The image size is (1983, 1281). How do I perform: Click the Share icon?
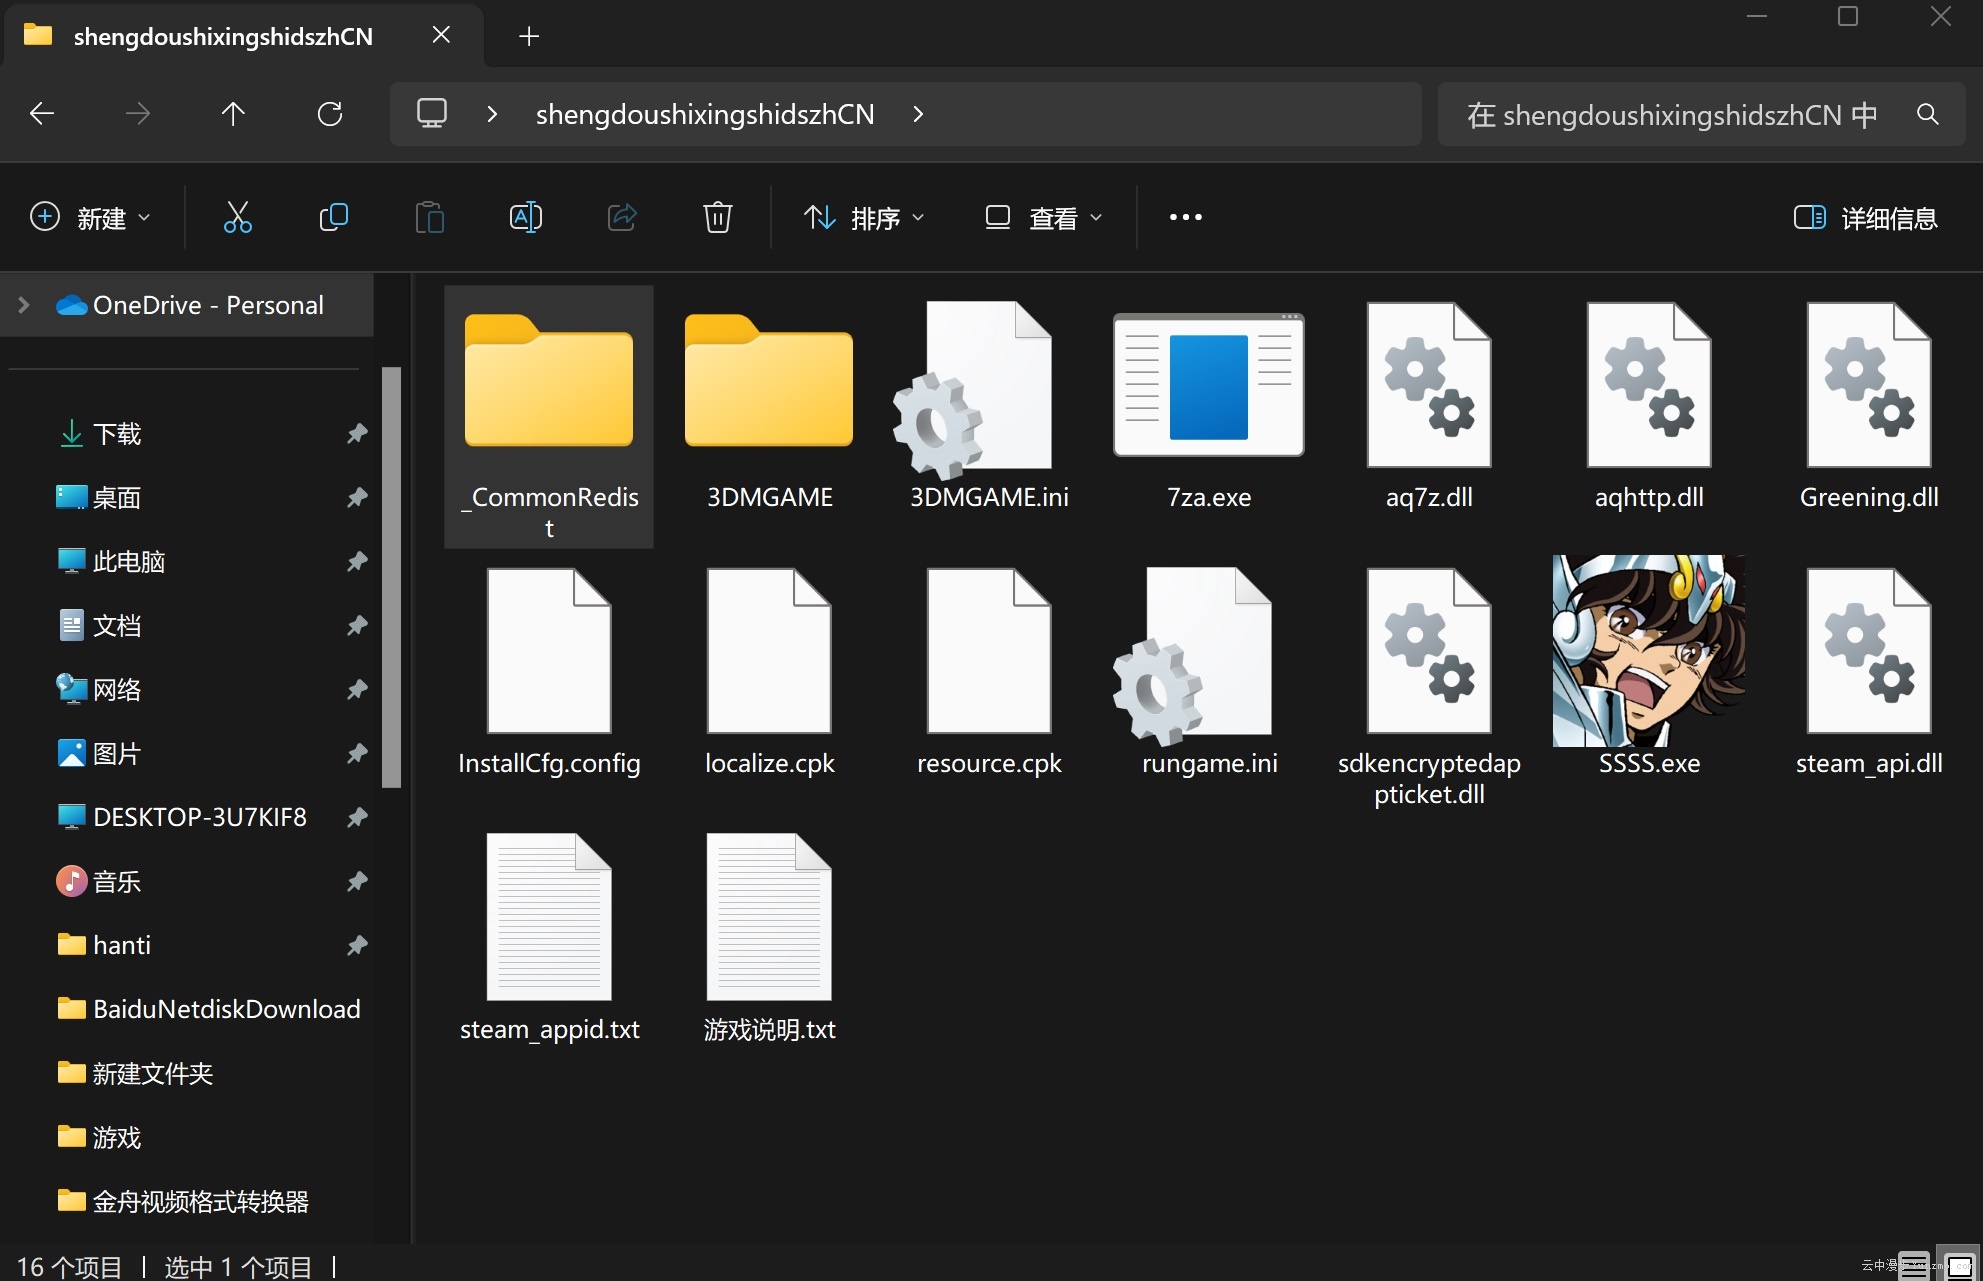(622, 217)
